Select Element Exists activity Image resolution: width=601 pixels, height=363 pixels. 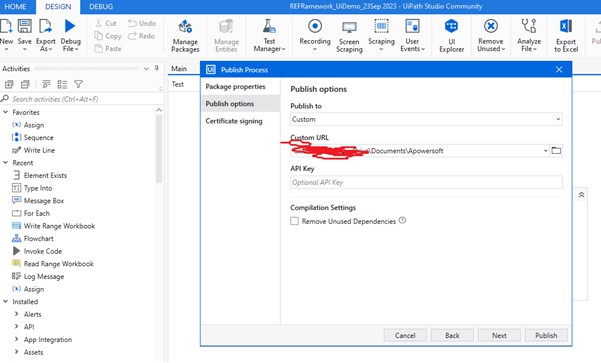[x=40, y=176]
